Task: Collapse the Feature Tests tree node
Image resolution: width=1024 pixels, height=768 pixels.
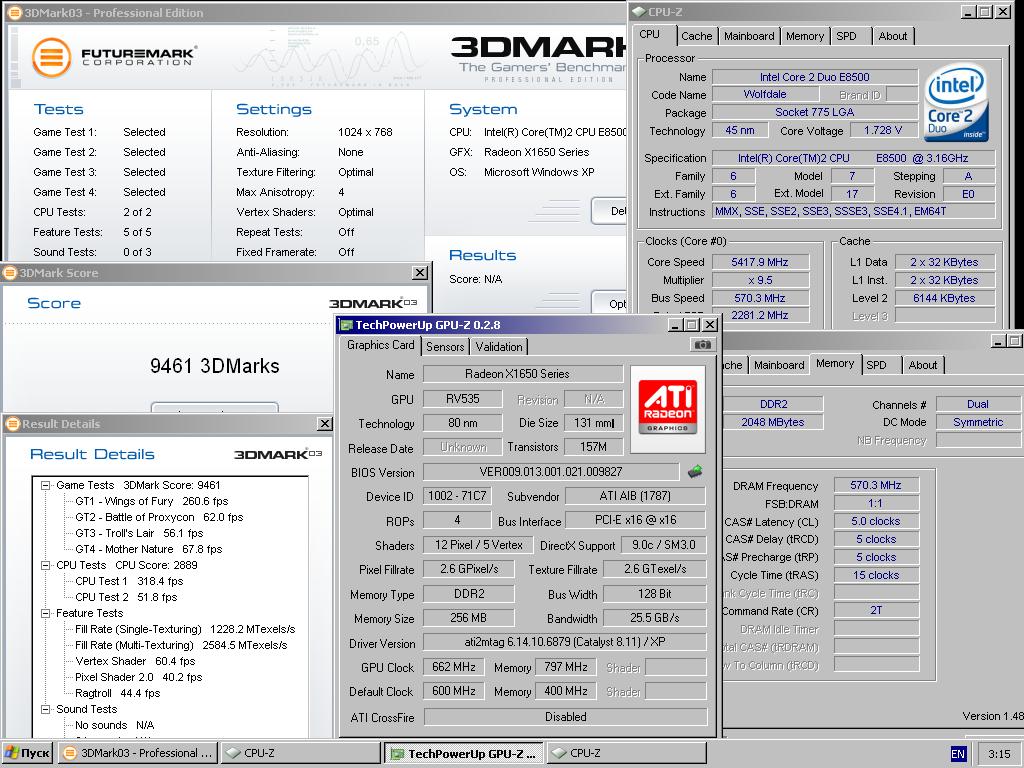Action: point(46,613)
